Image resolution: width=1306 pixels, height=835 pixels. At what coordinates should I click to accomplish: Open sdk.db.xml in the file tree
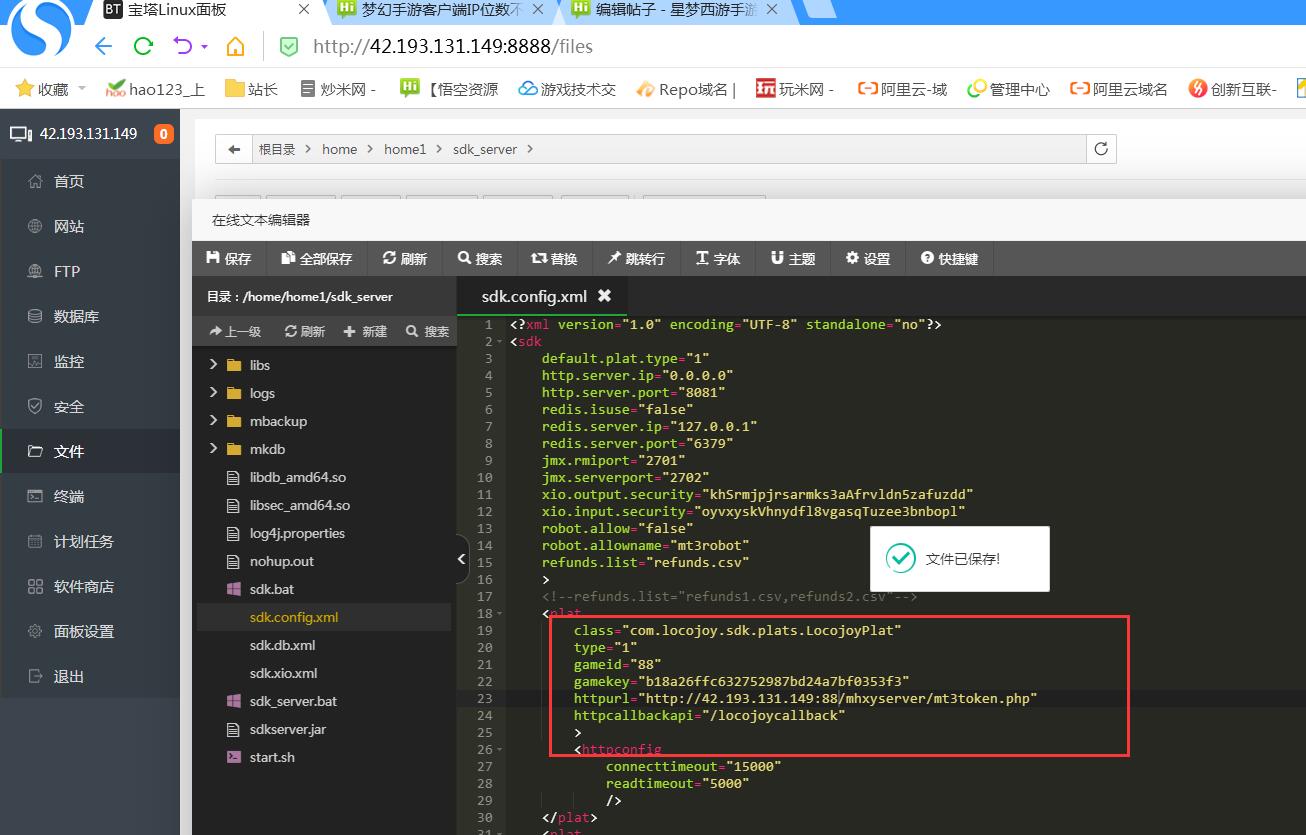point(282,645)
